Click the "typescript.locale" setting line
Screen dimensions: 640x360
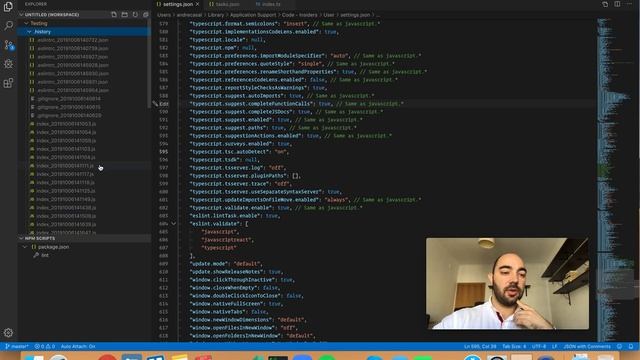pyautogui.click(x=228, y=40)
